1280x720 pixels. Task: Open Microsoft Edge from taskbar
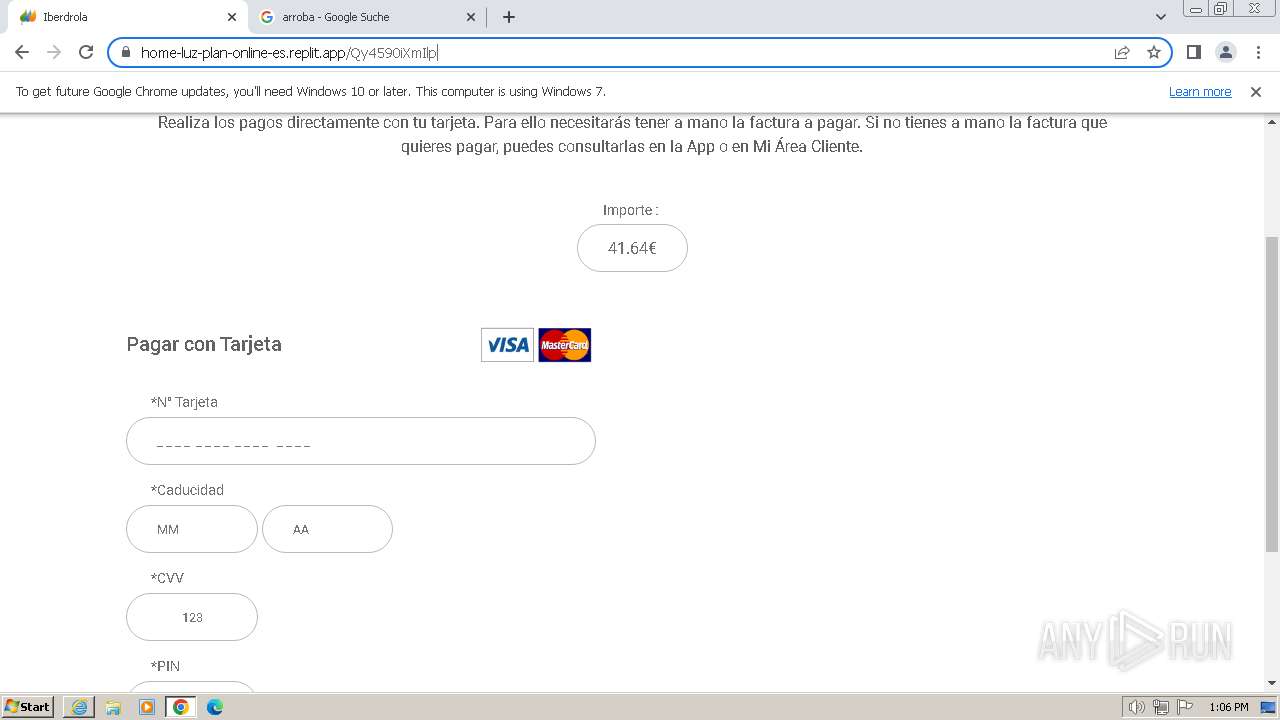click(215, 707)
